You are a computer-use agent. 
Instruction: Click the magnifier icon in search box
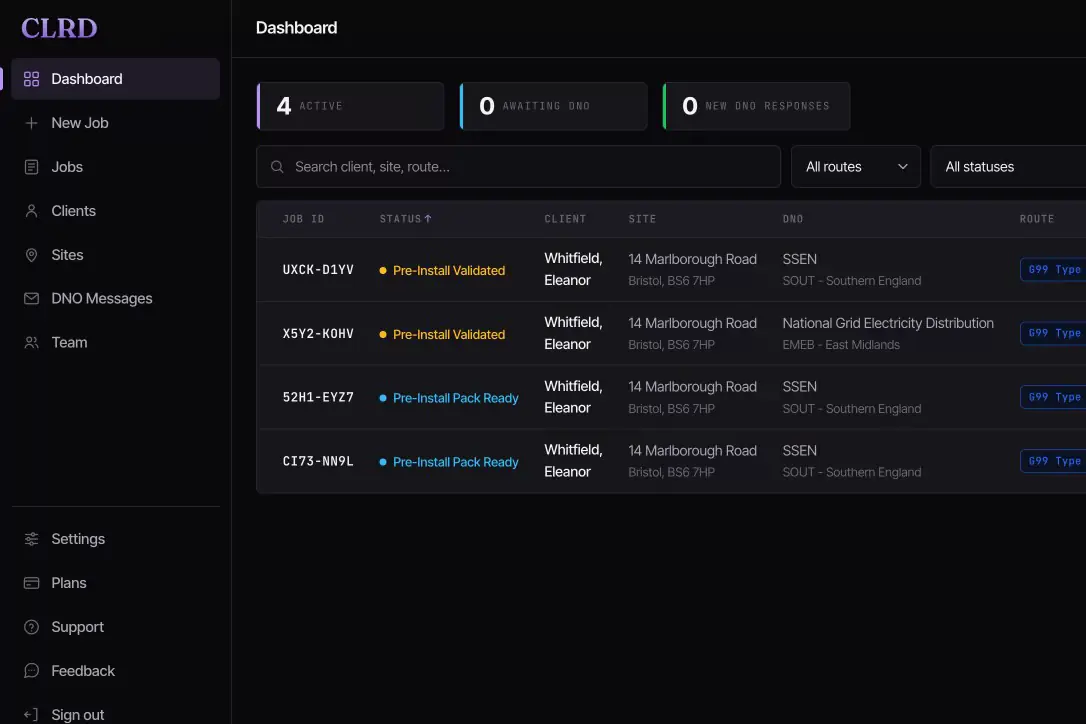point(277,167)
